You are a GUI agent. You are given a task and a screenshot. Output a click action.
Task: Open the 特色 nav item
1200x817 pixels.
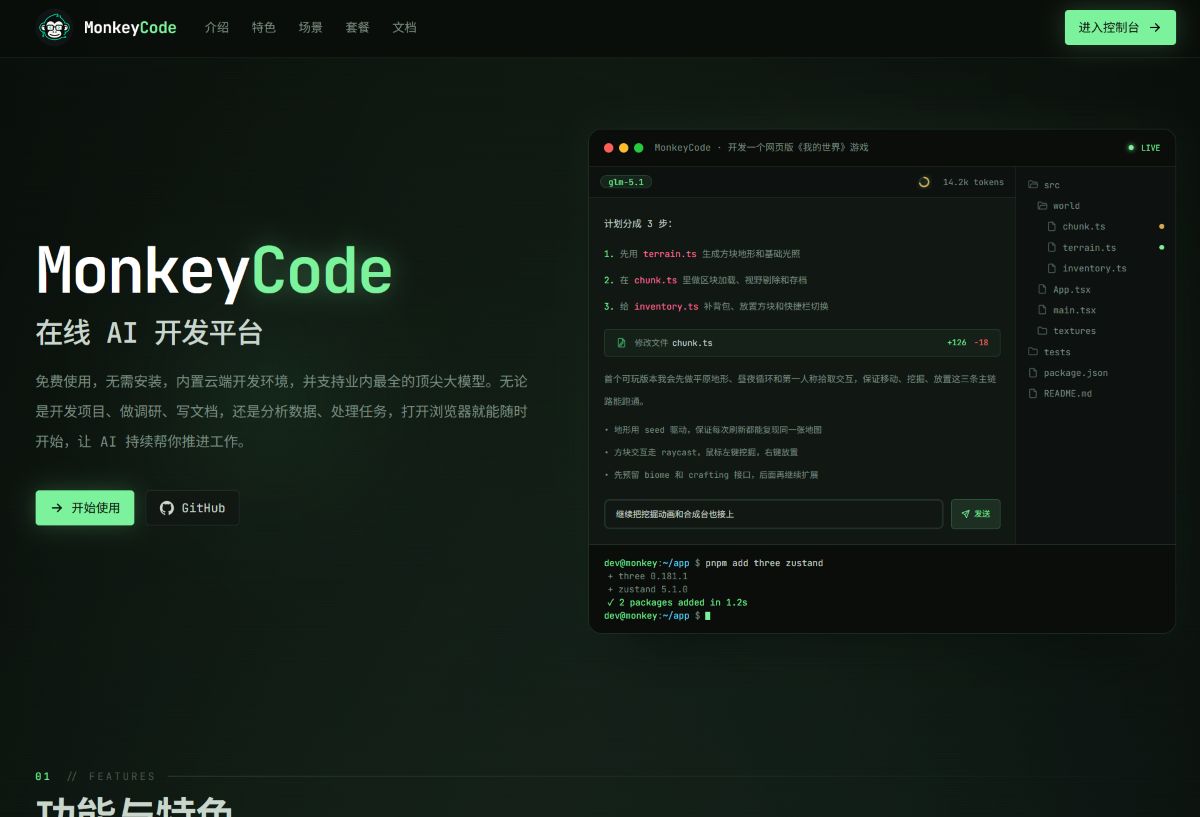point(264,28)
